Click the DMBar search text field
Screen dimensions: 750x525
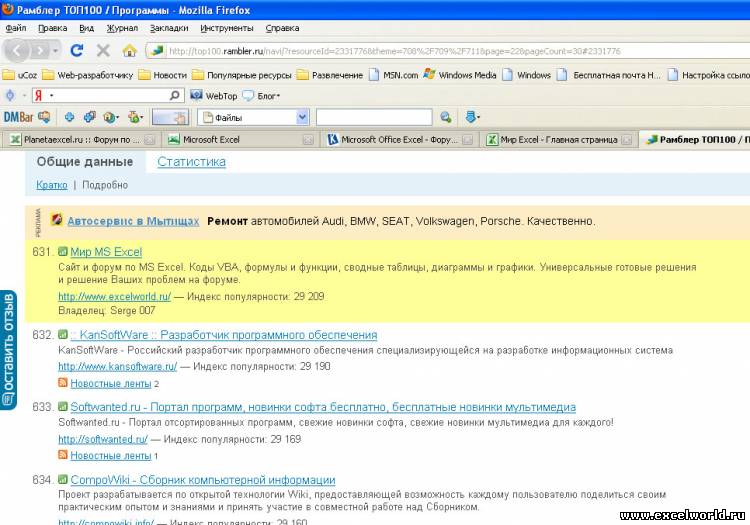click(374, 117)
